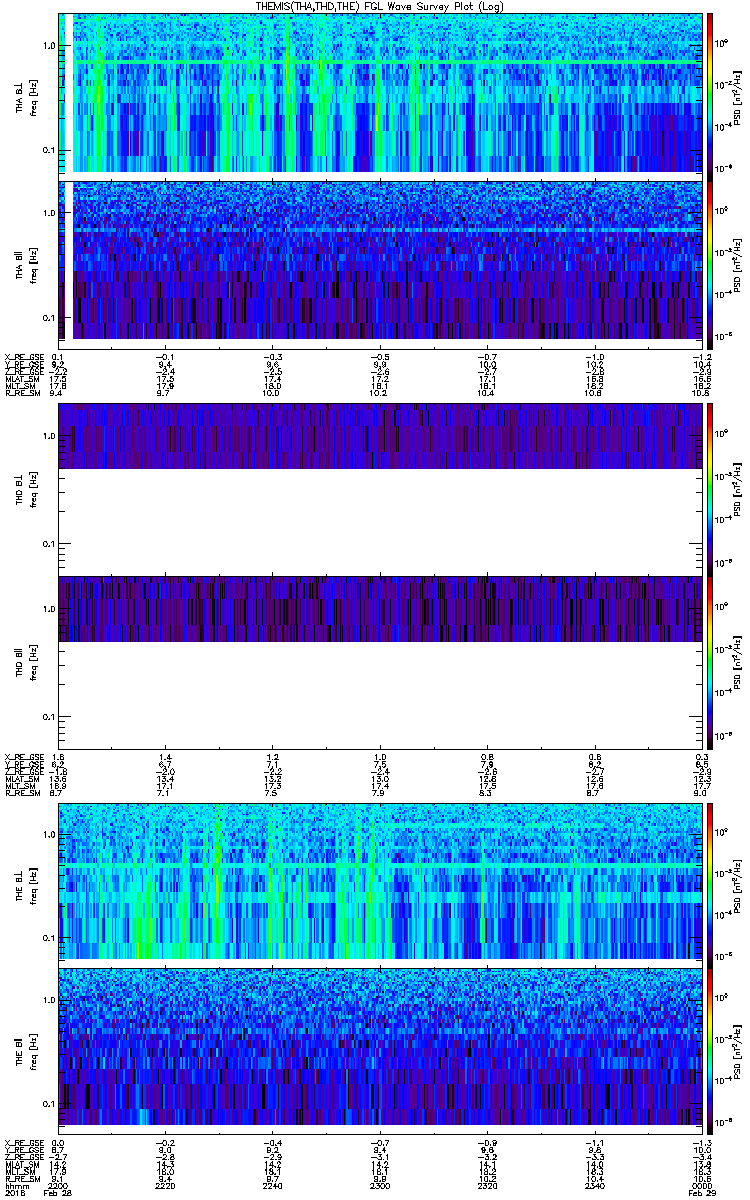Click the X_RE_GSE row label under the THE panels

pyautogui.click(x=23, y=1142)
